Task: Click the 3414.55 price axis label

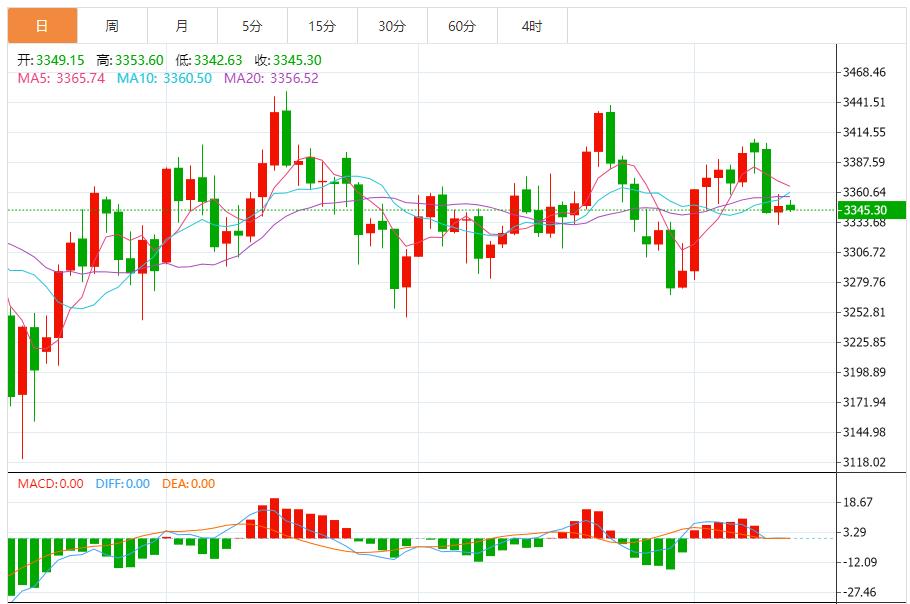Action: [864, 132]
